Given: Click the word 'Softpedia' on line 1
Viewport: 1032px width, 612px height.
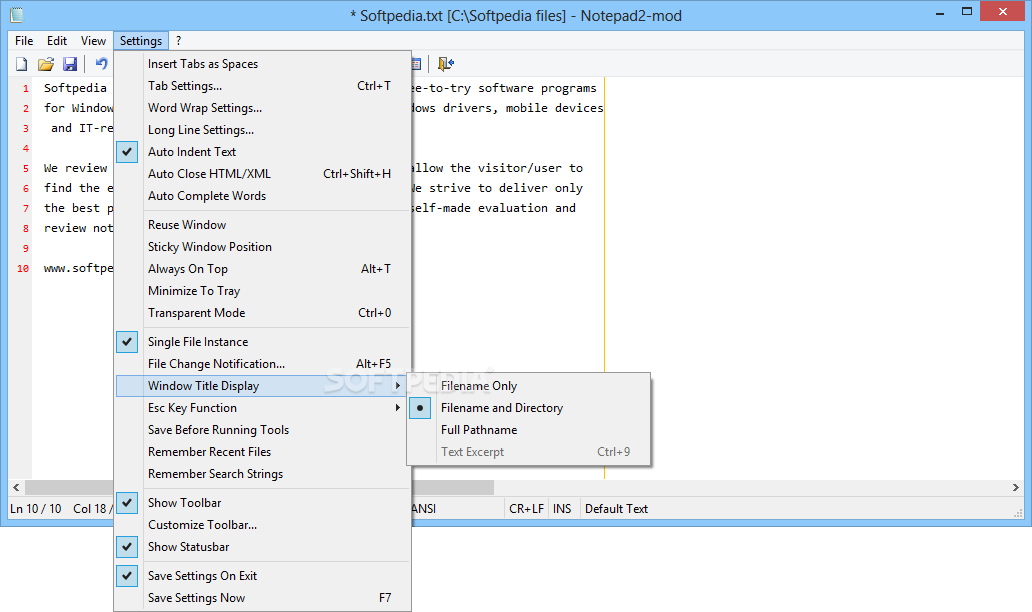Looking at the screenshot, I should tap(75, 88).
